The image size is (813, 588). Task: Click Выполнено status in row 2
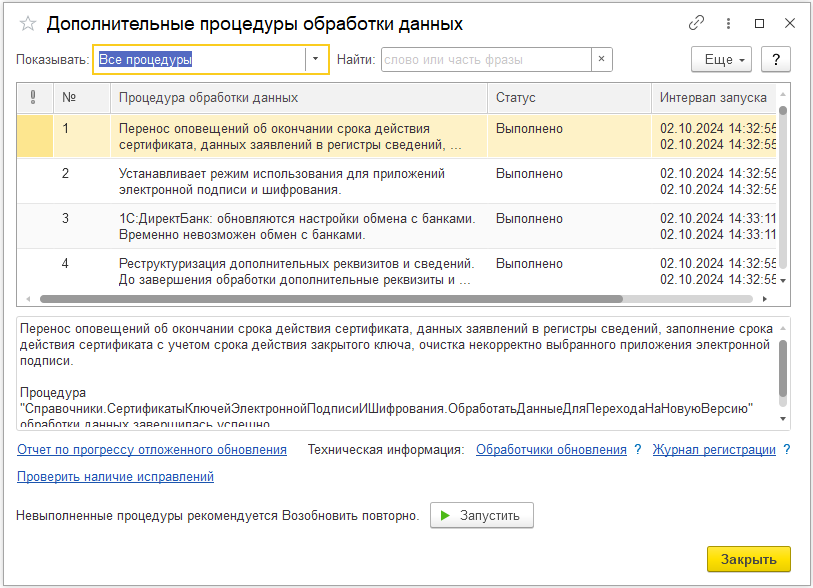click(x=529, y=174)
